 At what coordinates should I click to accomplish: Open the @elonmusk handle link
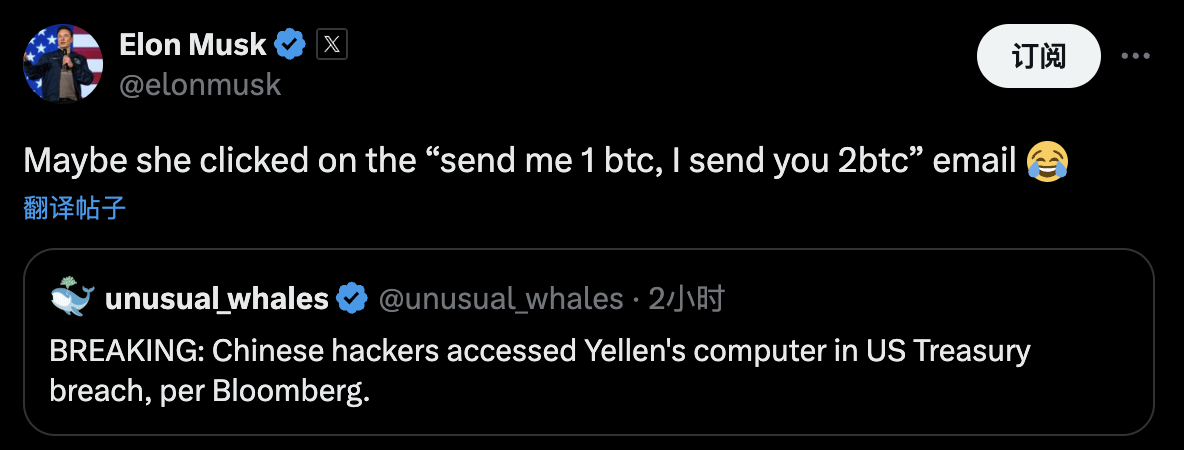[200, 86]
